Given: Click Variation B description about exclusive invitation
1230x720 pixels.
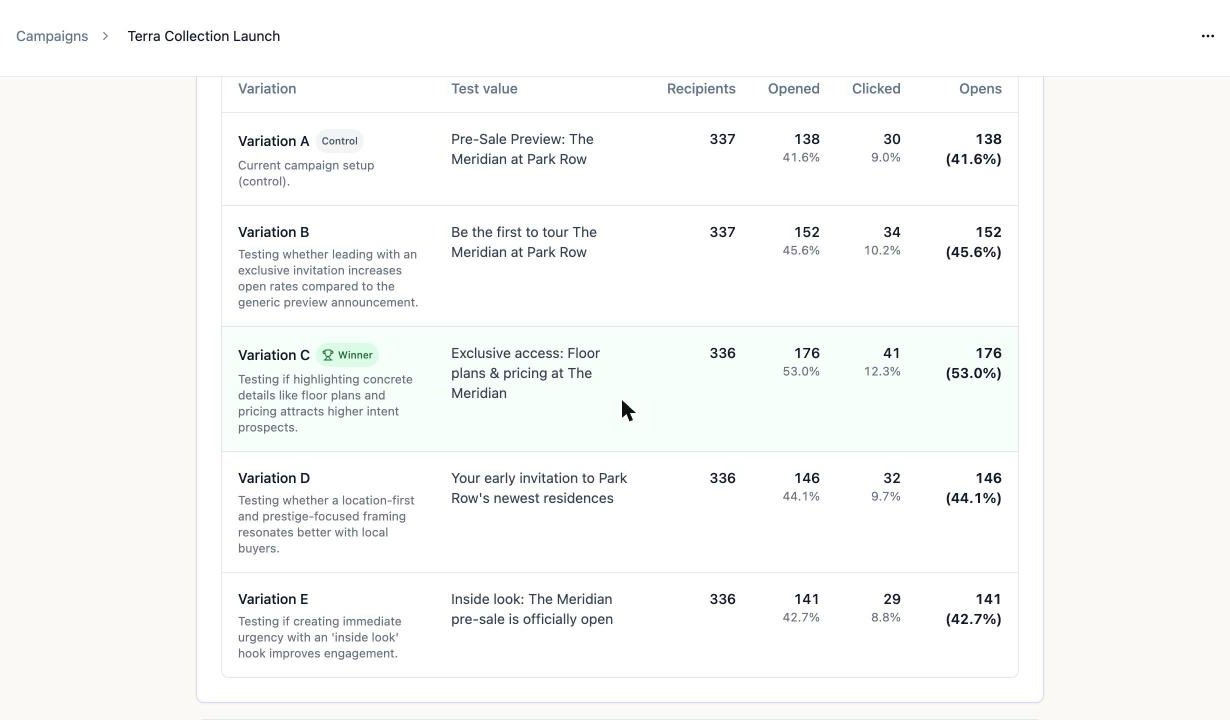Looking at the screenshot, I should point(328,278).
